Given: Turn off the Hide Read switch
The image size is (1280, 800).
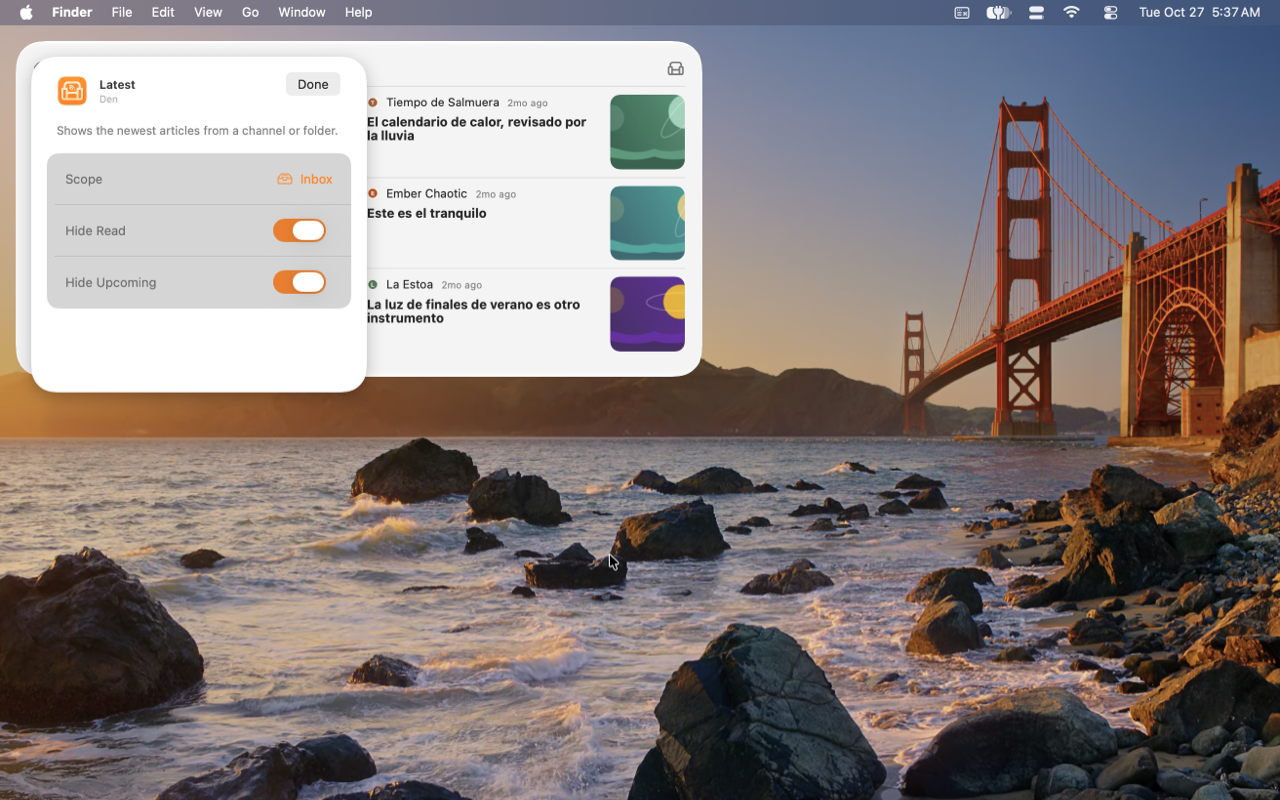Looking at the screenshot, I should pos(299,231).
